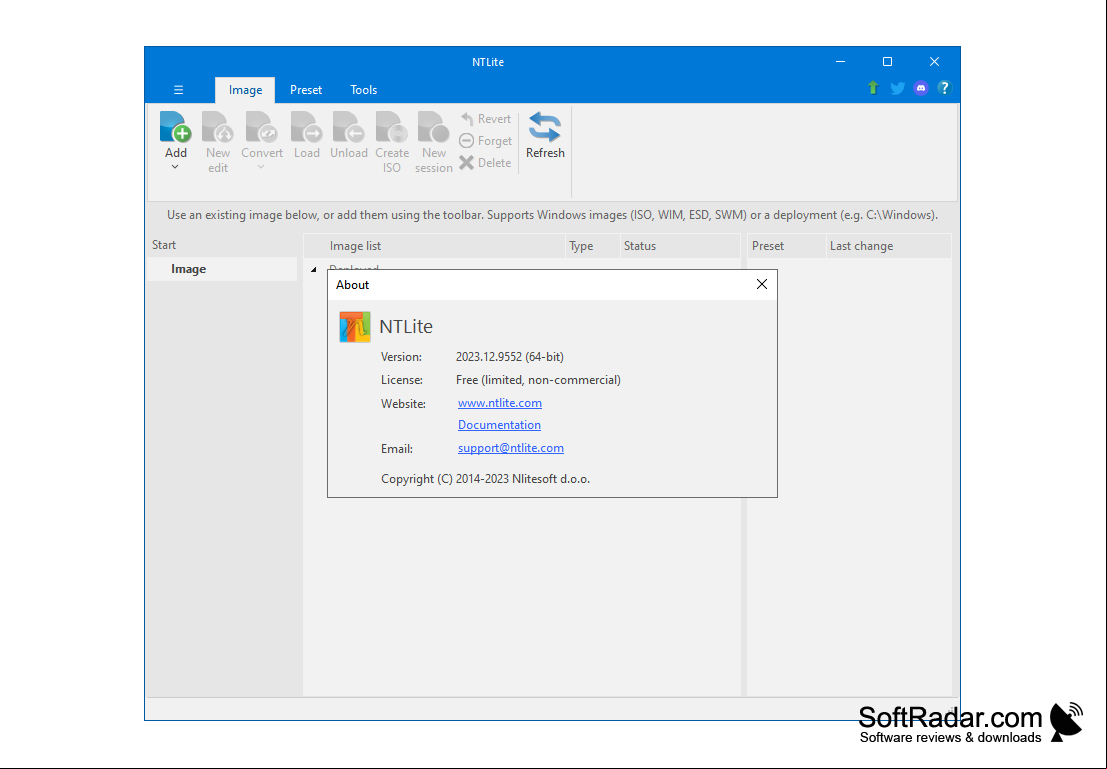Open the hamburger main menu
Image resolution: width=1107 pixels, height=769 pixels.
pyautogui.click(x=179, y=90)
